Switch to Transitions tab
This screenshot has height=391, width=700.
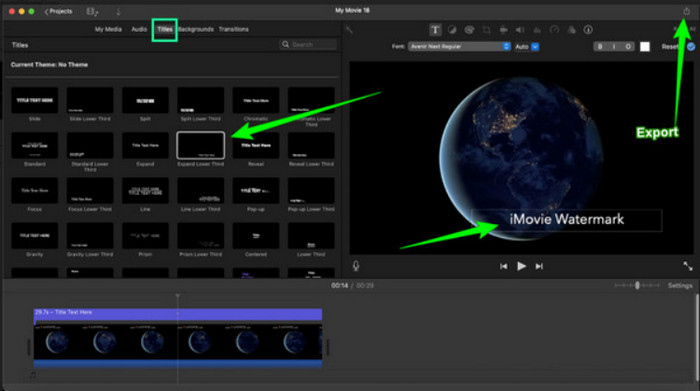[x=233, y=29]
